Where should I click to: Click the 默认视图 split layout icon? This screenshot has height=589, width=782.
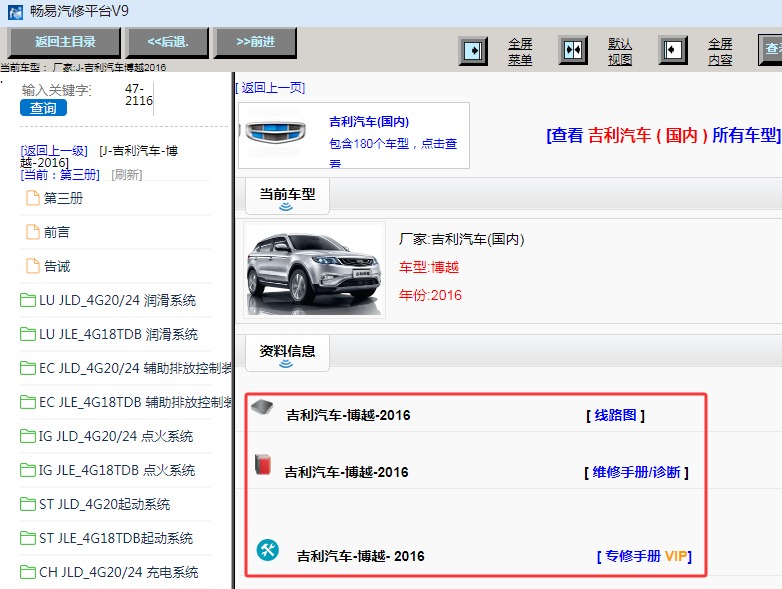(573, 50)
